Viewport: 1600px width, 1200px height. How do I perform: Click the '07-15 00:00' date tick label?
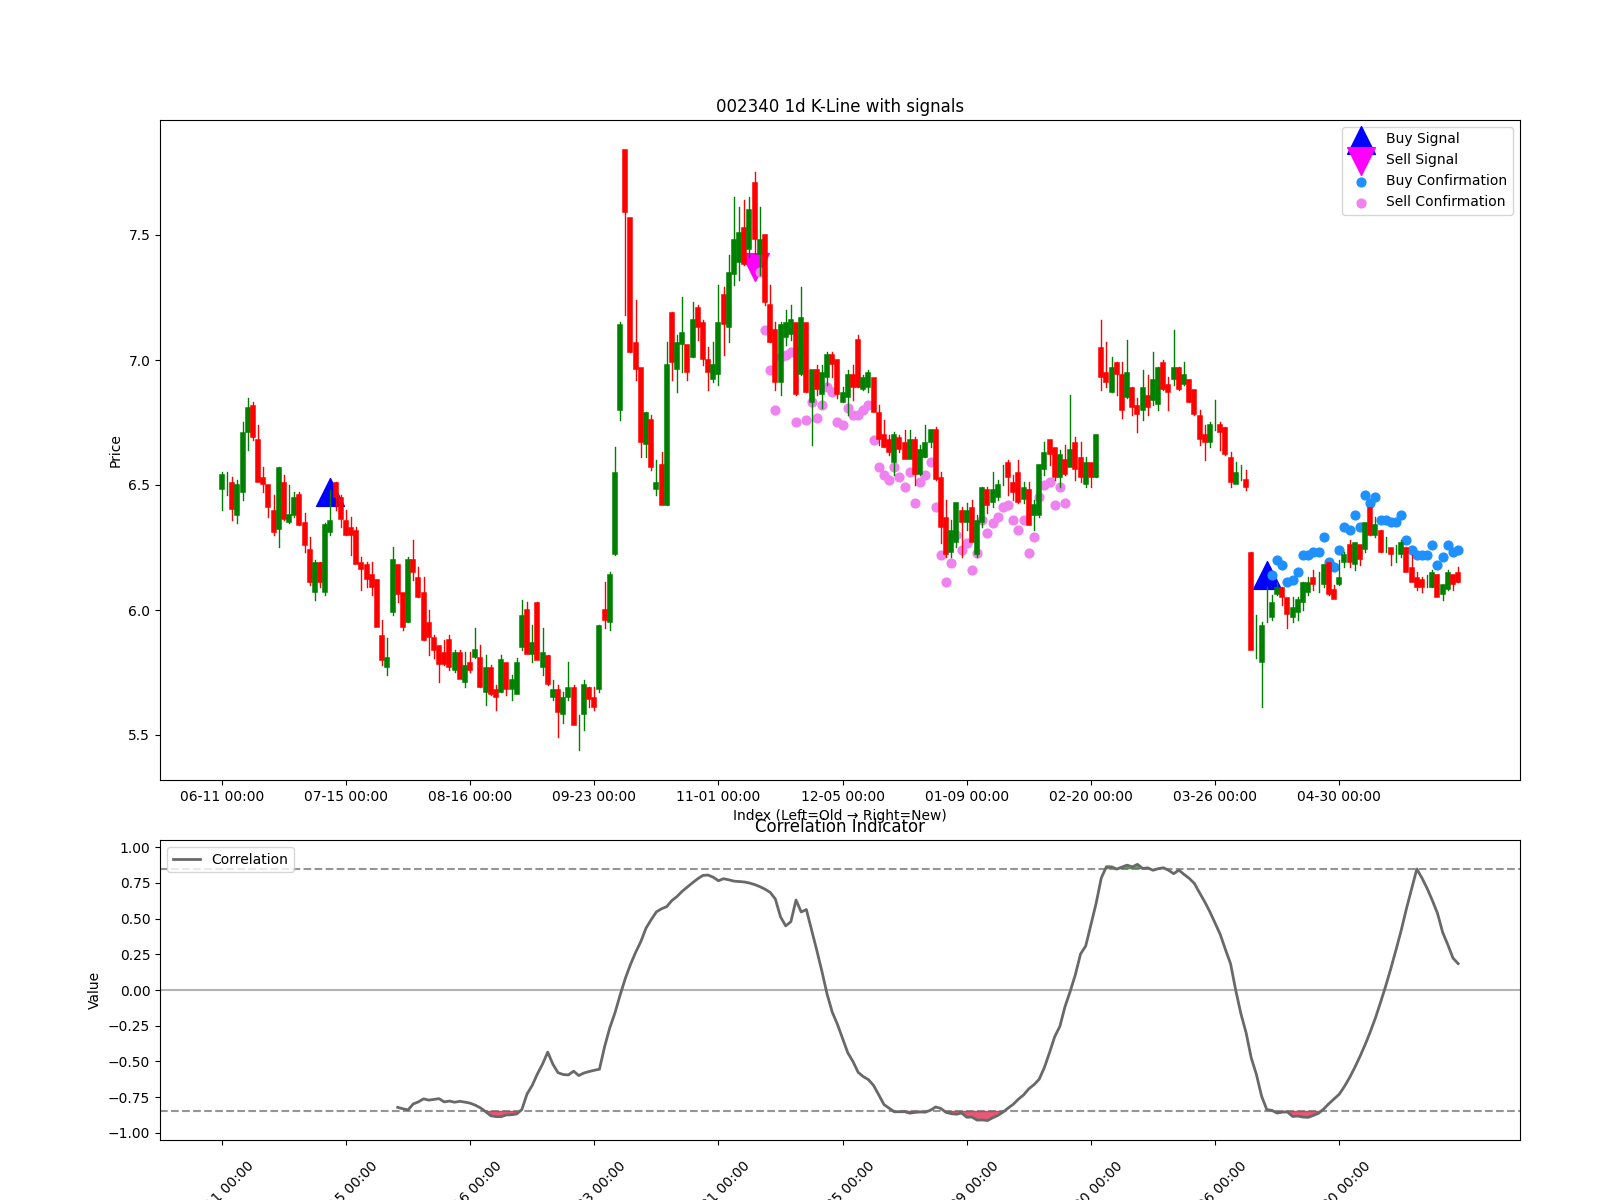coord(346,796)
